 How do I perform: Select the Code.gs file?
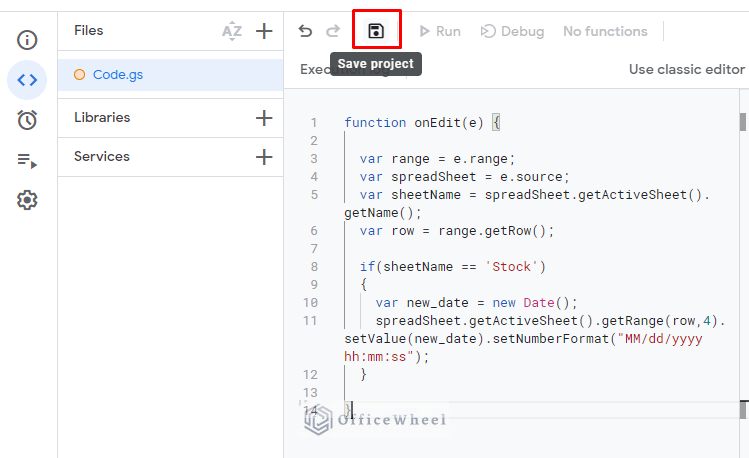[x=171, y=75]
